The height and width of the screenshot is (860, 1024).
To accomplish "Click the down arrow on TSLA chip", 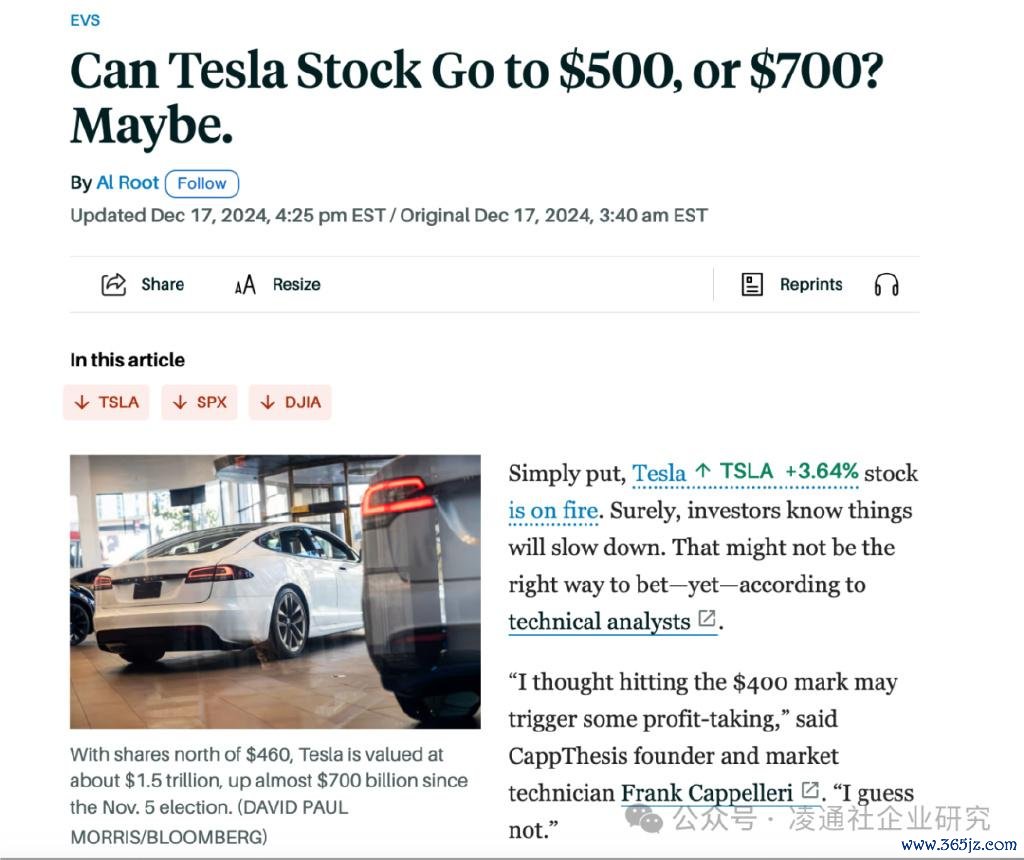I will (82, 402).
